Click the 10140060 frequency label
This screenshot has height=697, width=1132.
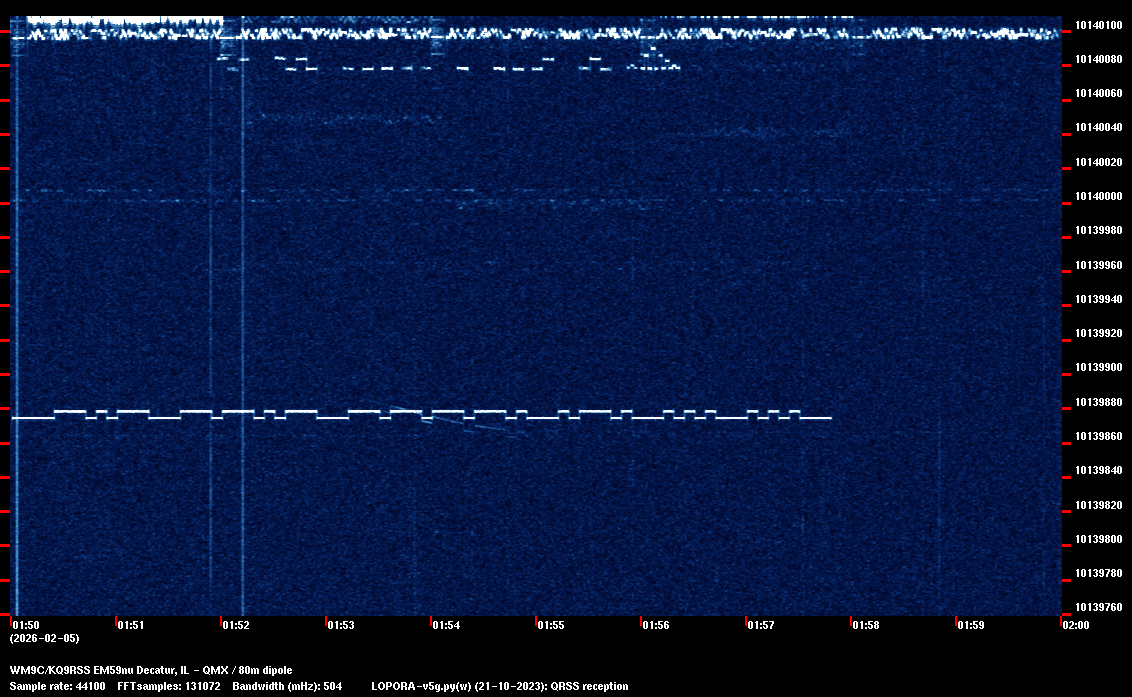pos(1098,93)
